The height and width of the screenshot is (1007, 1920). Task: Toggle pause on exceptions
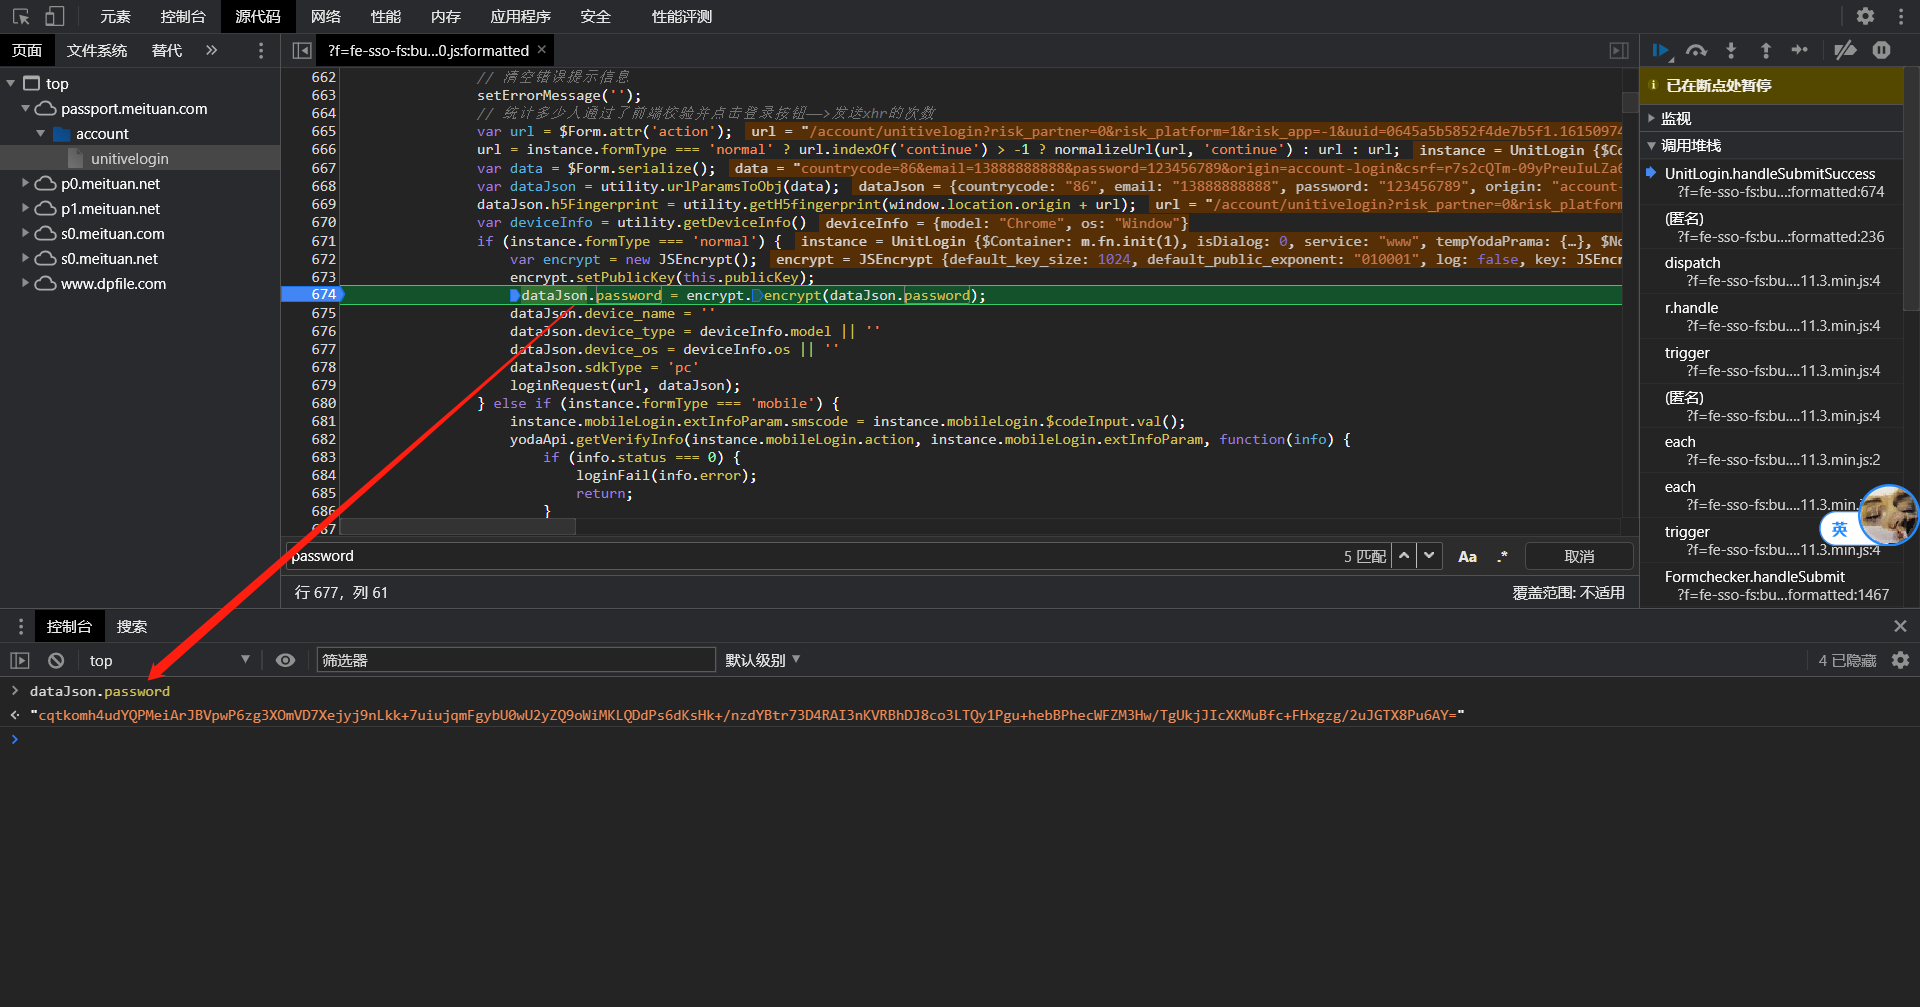pyautogui.click(x=1881, y=50)
